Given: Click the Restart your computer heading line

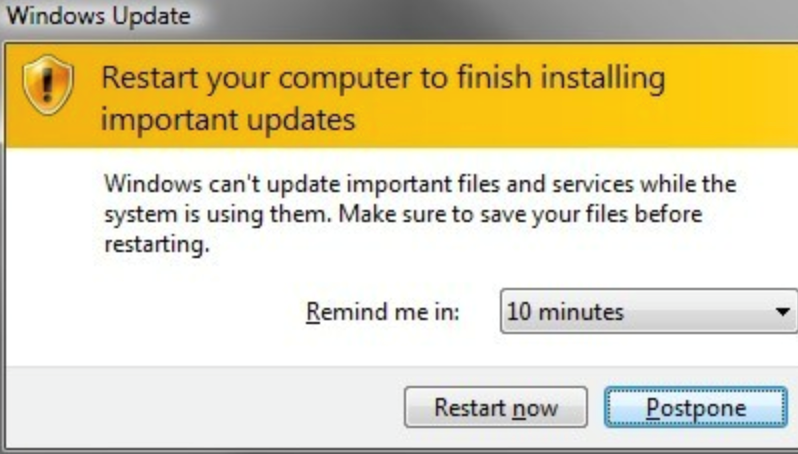Looking at the screenshot, I should [x=383, y=79].
